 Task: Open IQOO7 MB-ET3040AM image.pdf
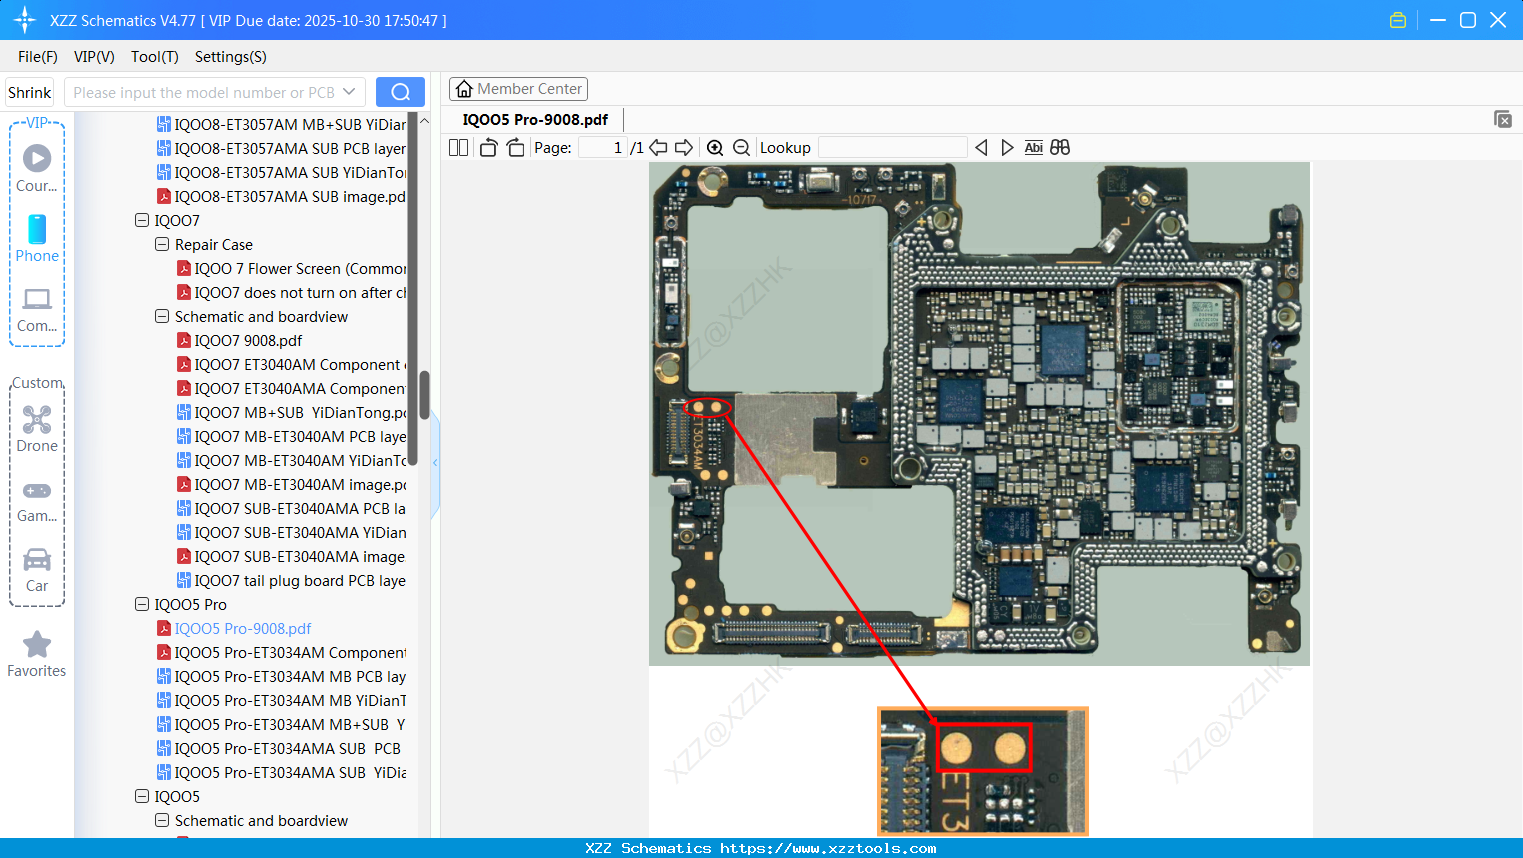click(x=291, y=484)
